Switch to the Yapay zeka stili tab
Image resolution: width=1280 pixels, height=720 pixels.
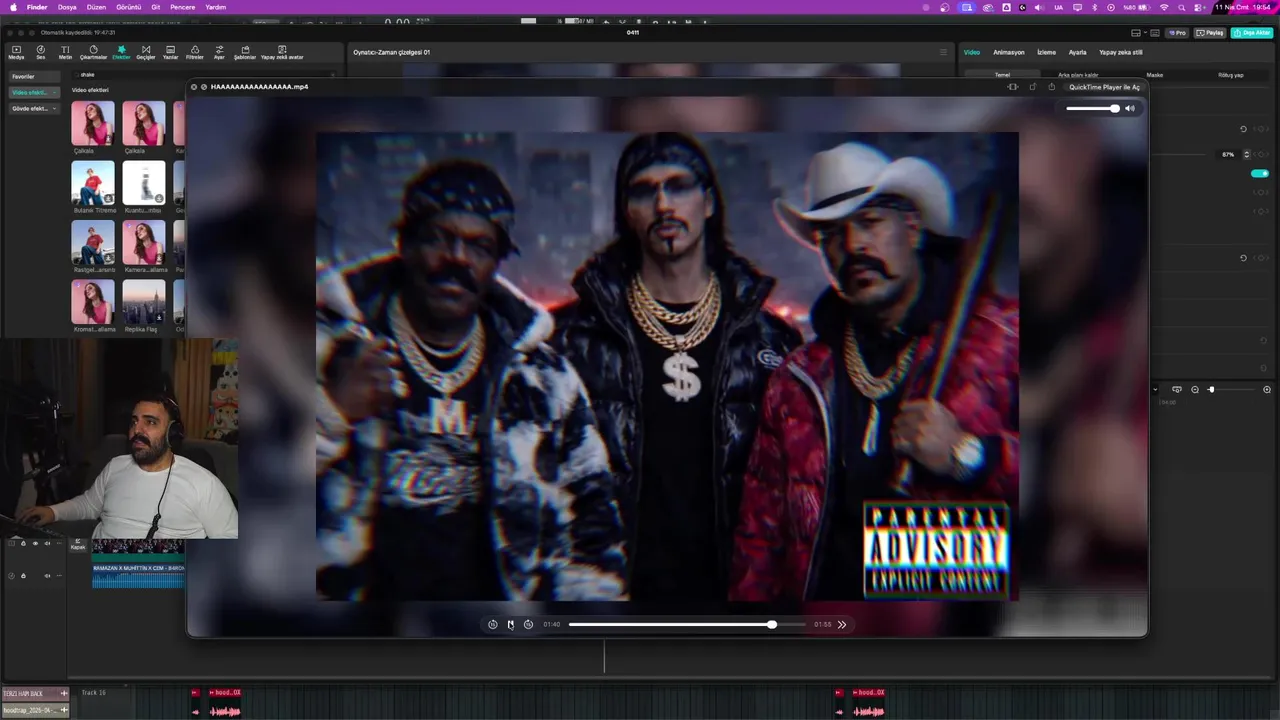pyautogui.click(x=1120, y=52)
